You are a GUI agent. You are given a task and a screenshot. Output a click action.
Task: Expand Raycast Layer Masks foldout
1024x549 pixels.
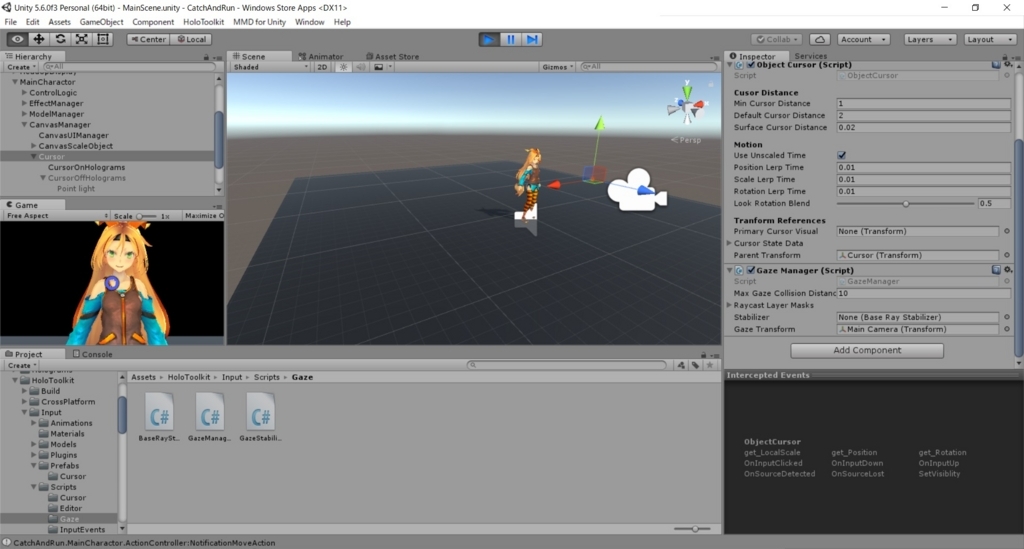[x=730, y=305]
